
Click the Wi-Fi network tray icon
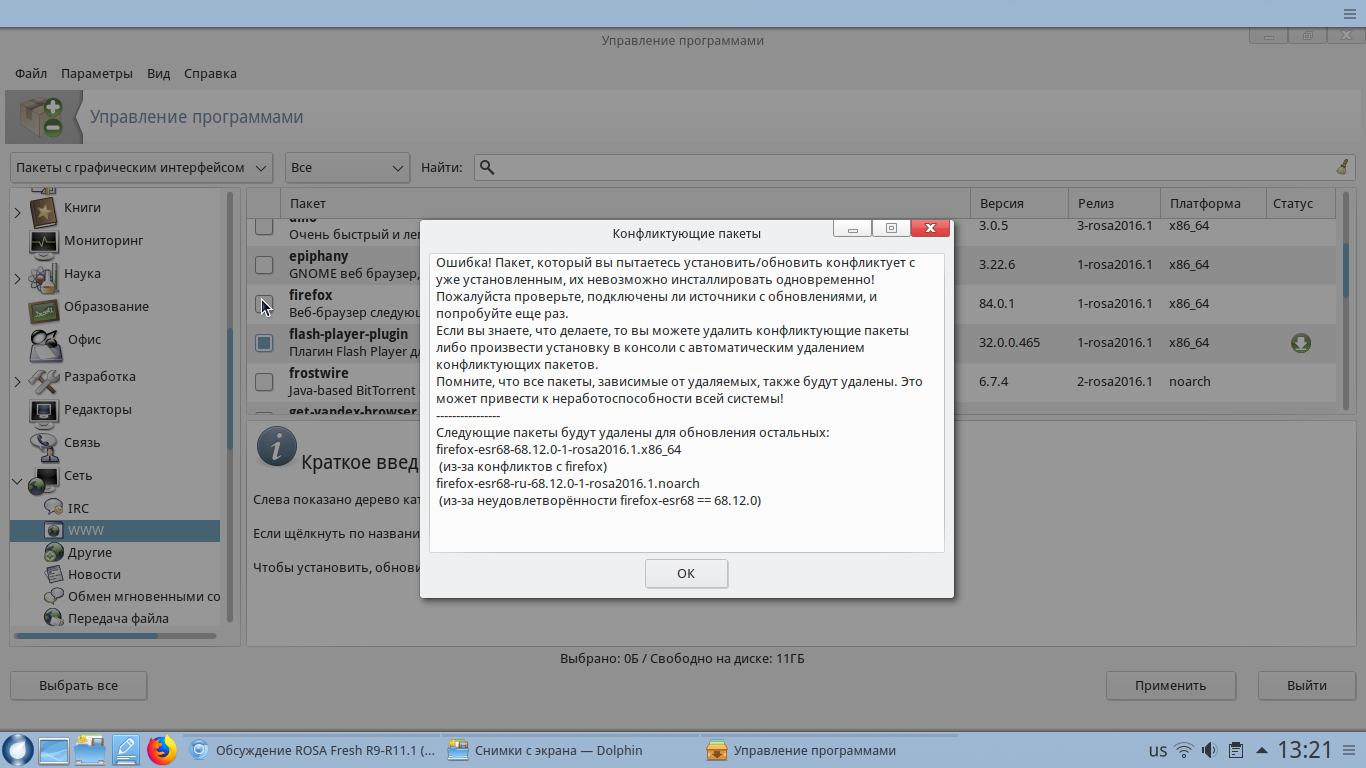click(x=1184, y=750)
